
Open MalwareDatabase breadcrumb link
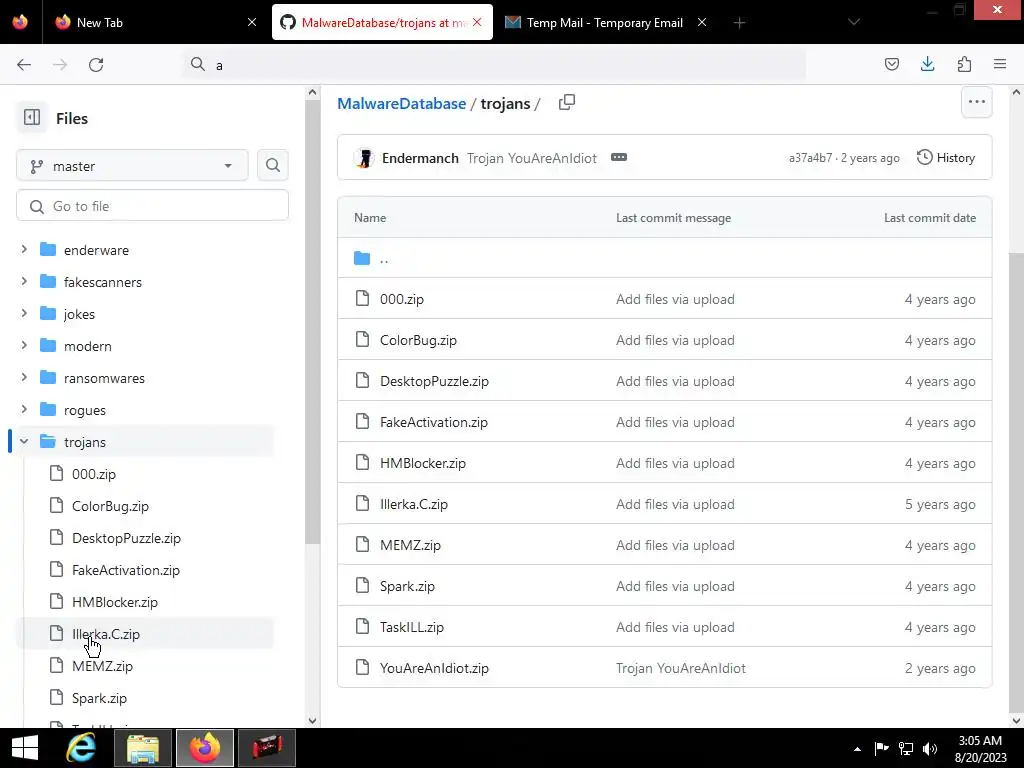[x=402, y=104]
